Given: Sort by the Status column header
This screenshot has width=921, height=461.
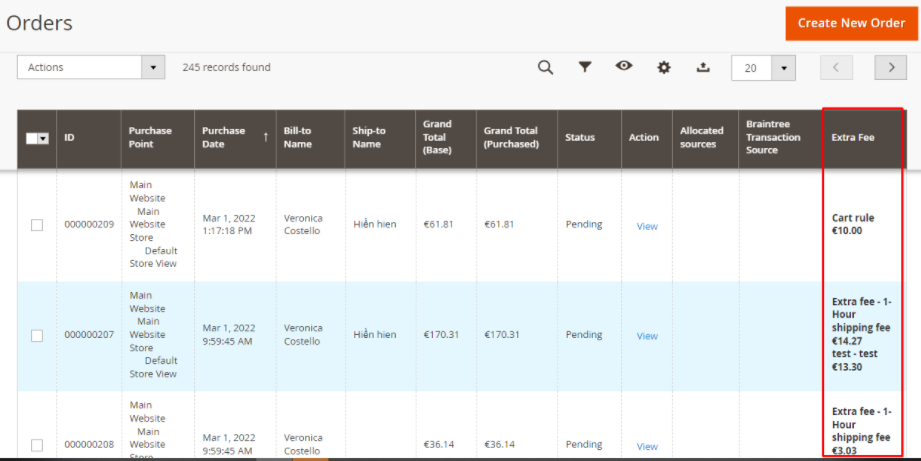Looking at the screenshot, I should tap(580, 138).
